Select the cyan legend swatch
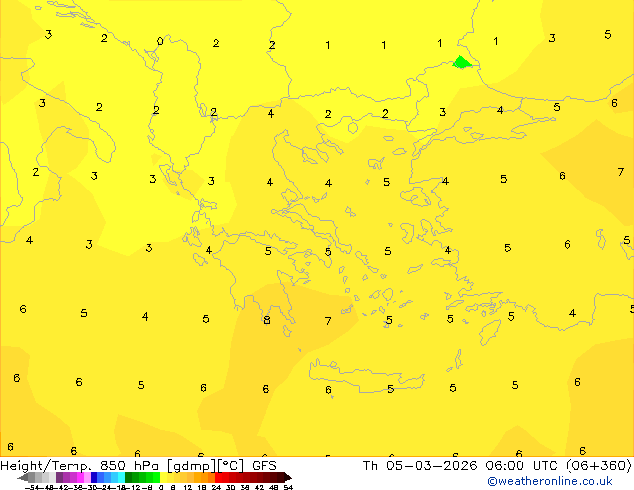Viewport: 634px width, 490px height. (x=121, y=477)
